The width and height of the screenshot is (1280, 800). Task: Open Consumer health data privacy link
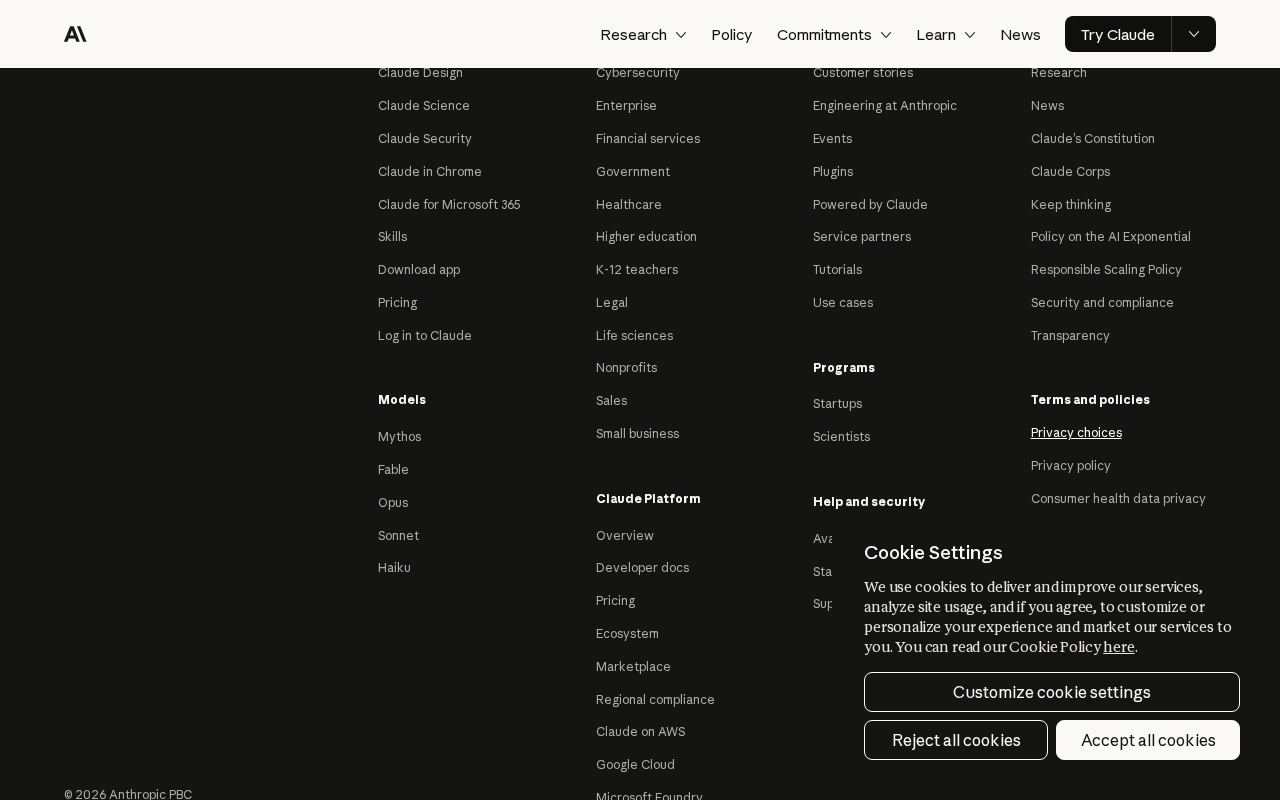pyautogui.click(x=1118, y=498)
